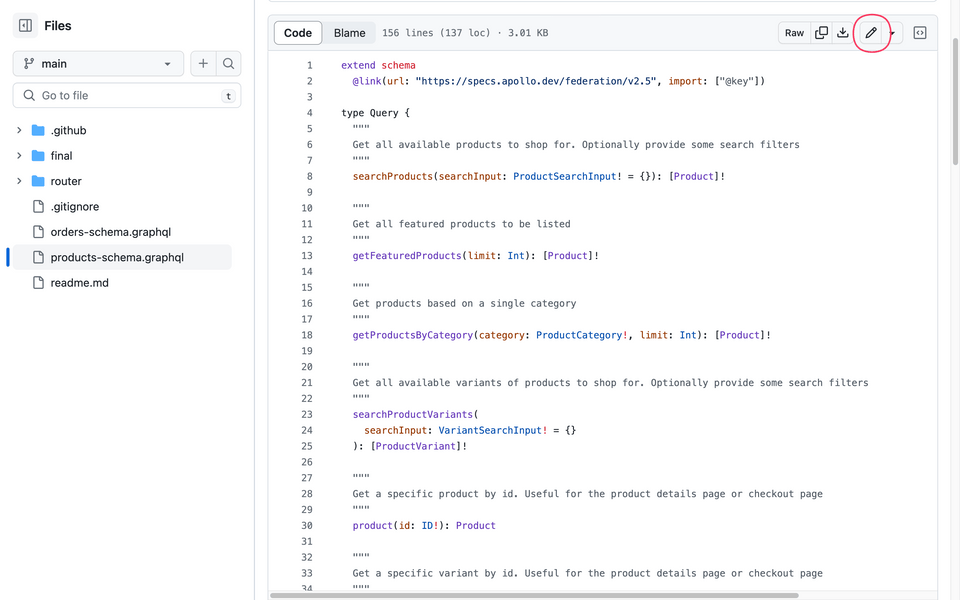Click ProductCategory type reference
The width and height of the screenshot is (960, 600).
pyautogui.click(x=579, y=335)
